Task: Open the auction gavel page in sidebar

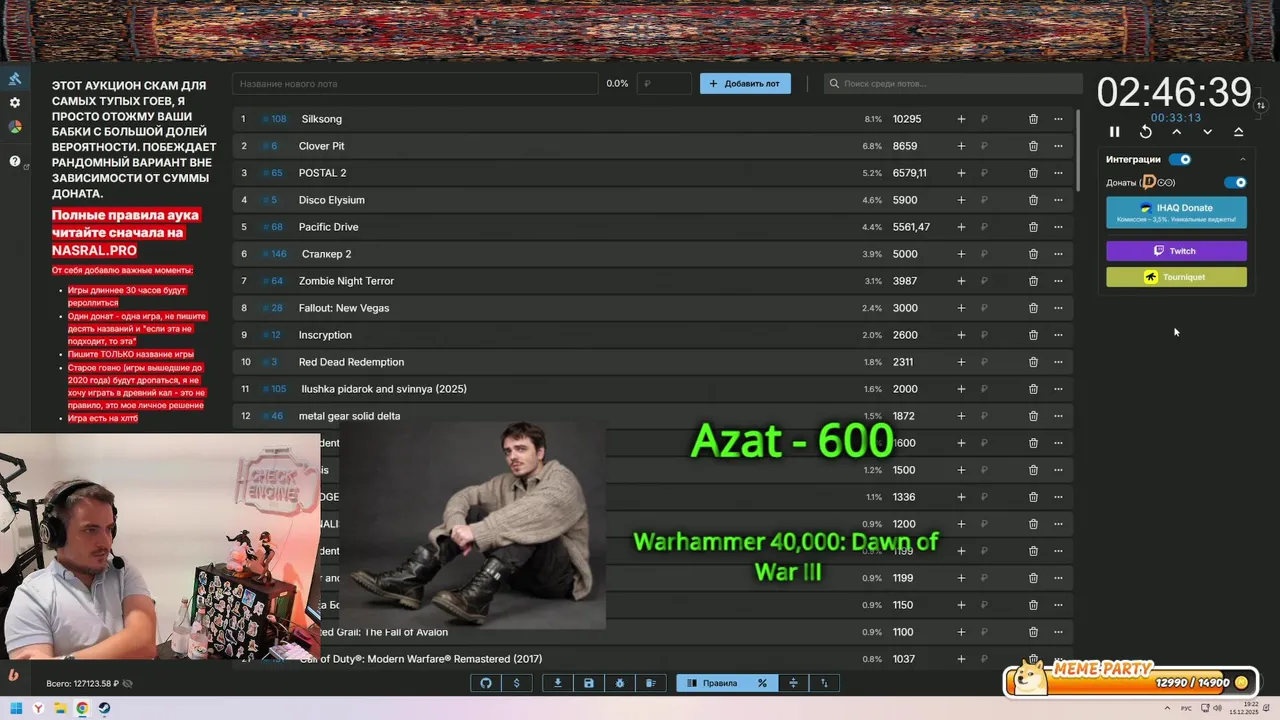Action: point(15,79)
